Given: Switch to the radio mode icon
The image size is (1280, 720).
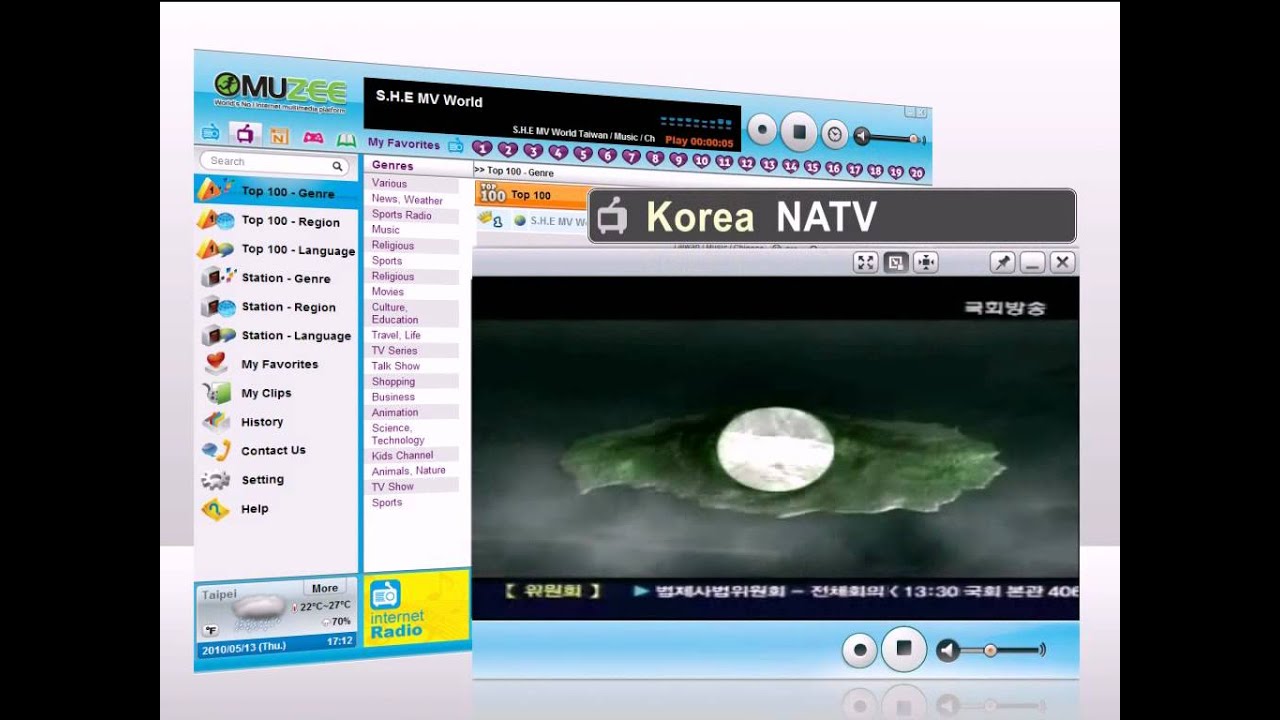Looking at the screenshot, I should pos(211,132).
